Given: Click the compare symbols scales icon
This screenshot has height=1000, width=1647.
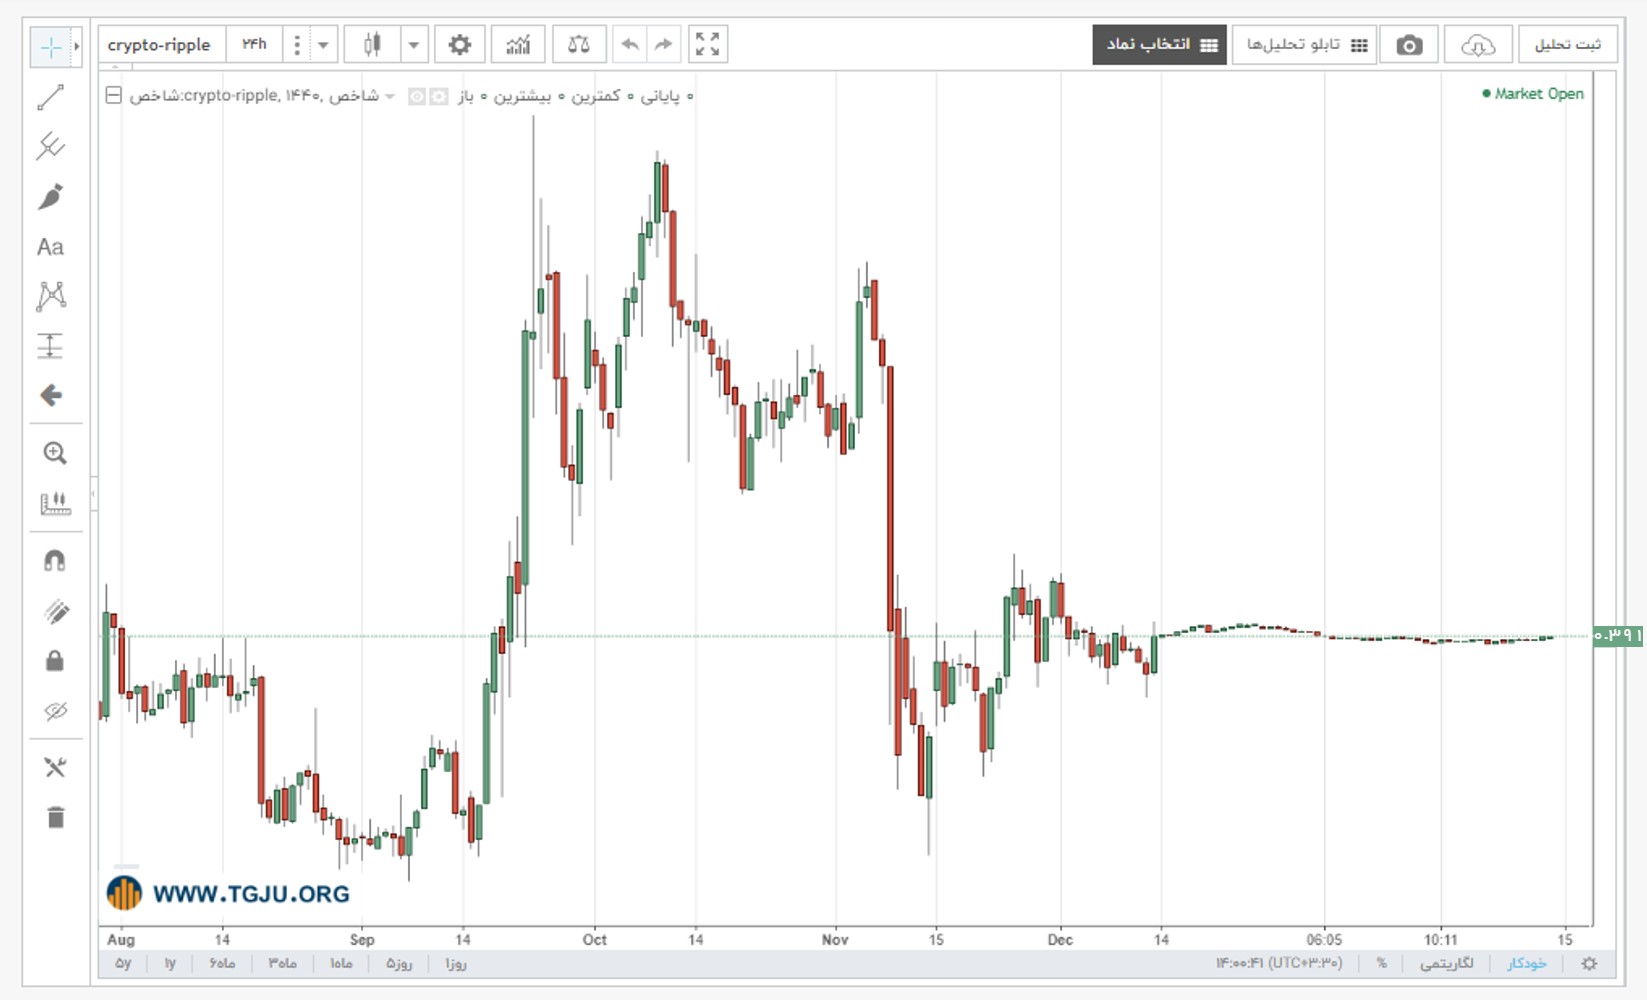Looking at the screenshot, I should 579,45.
